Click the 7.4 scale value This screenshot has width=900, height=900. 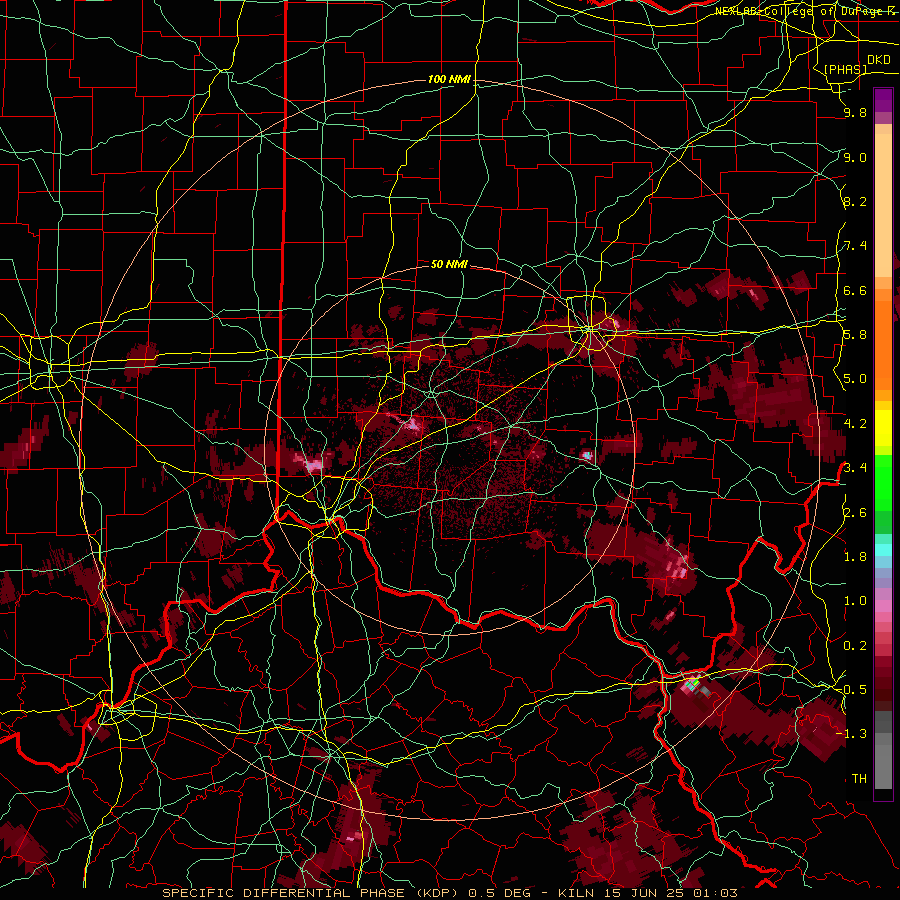[855, 246]
